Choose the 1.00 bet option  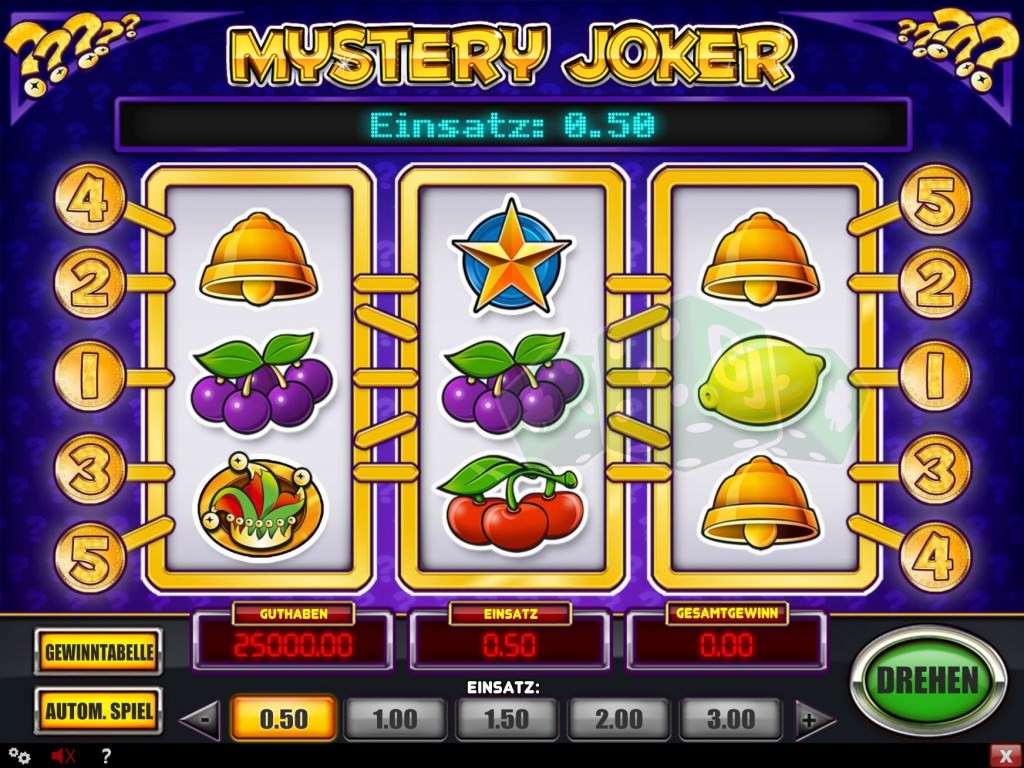click(x=395, y=719)
